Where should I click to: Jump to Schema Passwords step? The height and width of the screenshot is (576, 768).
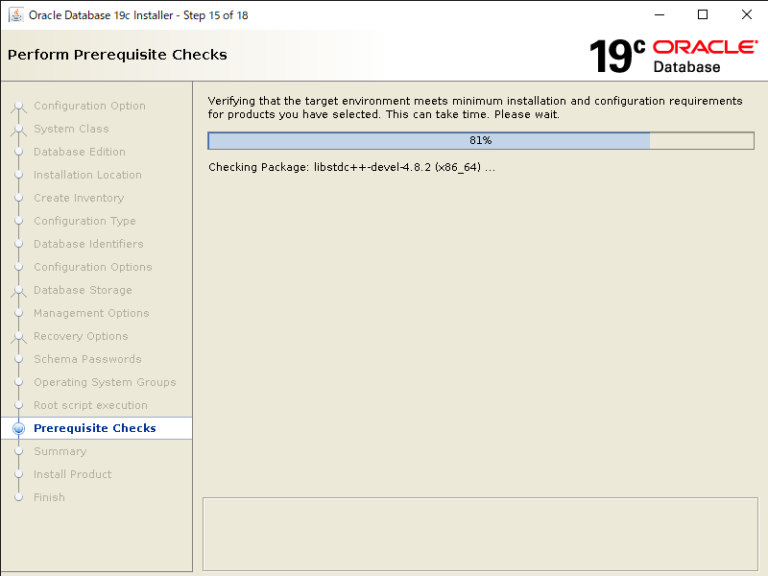click(x=87, y=359)
